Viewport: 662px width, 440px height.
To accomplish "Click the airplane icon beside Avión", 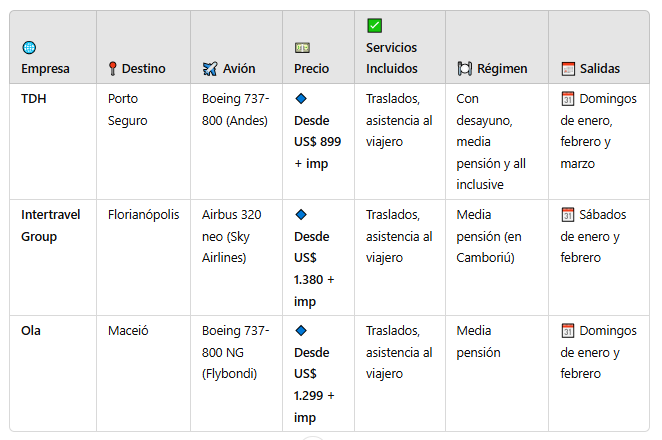I will coord(210,68).
